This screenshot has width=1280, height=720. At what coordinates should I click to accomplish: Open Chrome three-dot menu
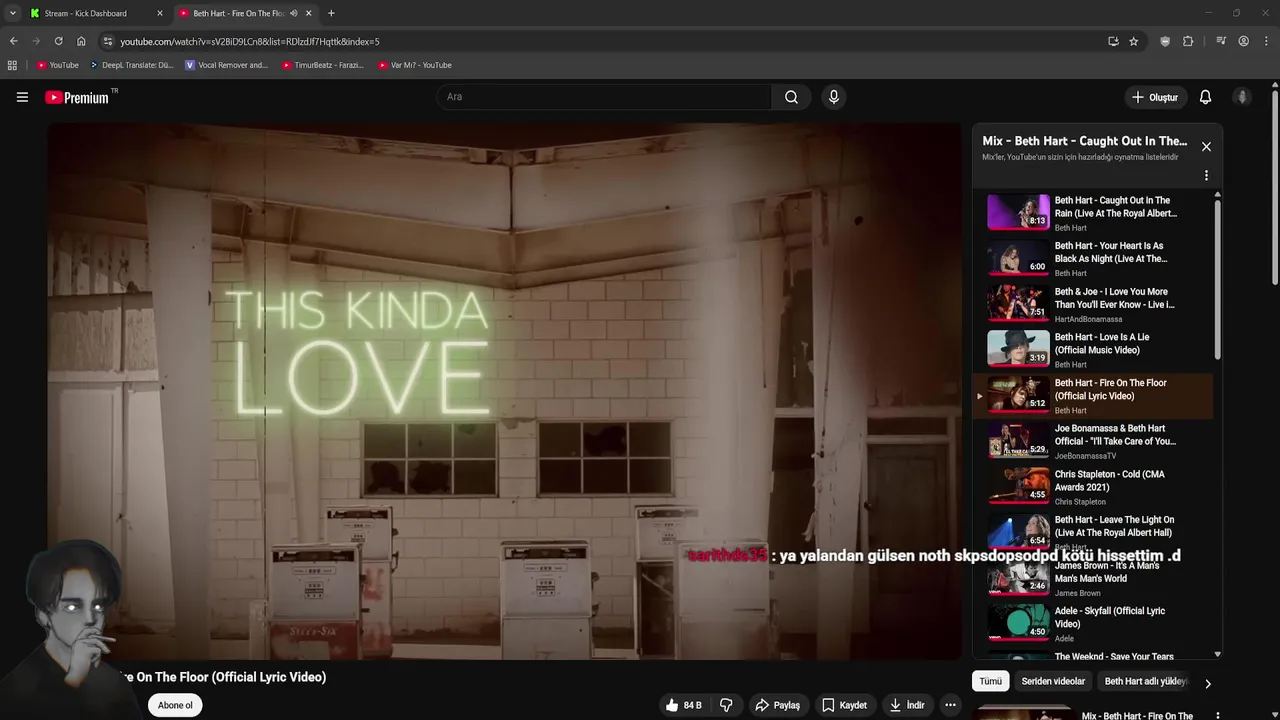pyautogui.click(x=1266, y=41)
